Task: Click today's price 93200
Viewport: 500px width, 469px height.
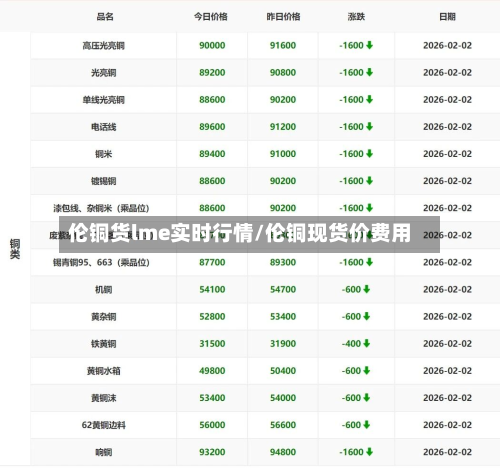Action: 212,452
